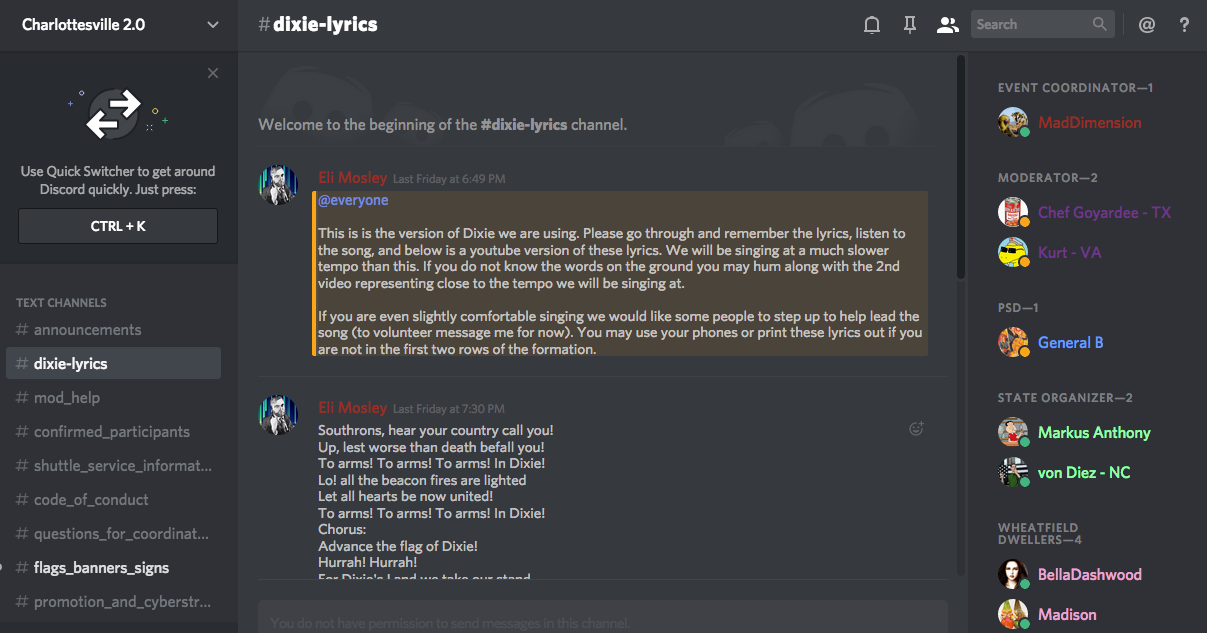1207x633 pixels.
Task: Add reaction to Southrons lyrics message
Action: [x=915, y=429]
